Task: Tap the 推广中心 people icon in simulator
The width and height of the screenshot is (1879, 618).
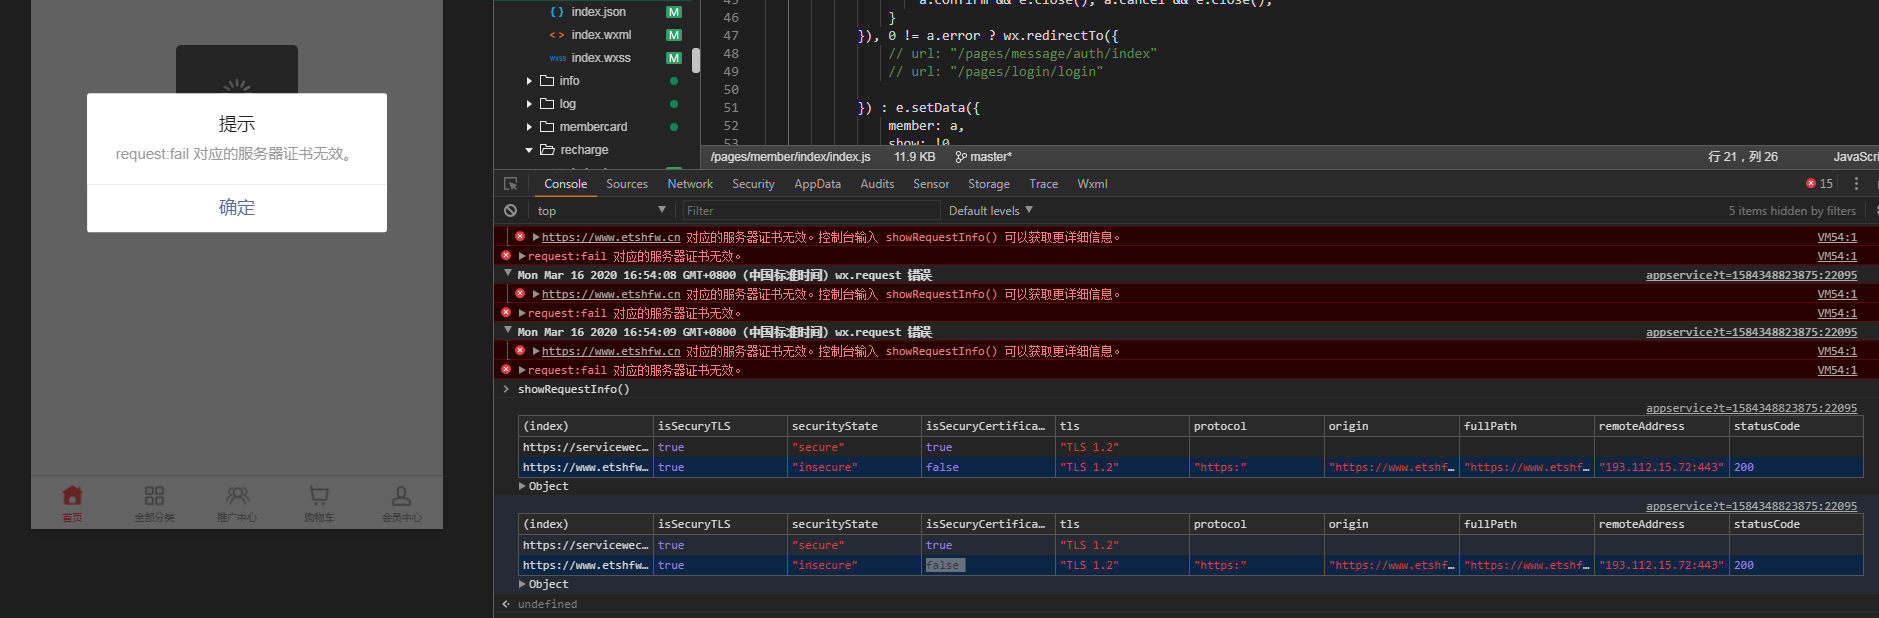Action: tap(237, 496)
